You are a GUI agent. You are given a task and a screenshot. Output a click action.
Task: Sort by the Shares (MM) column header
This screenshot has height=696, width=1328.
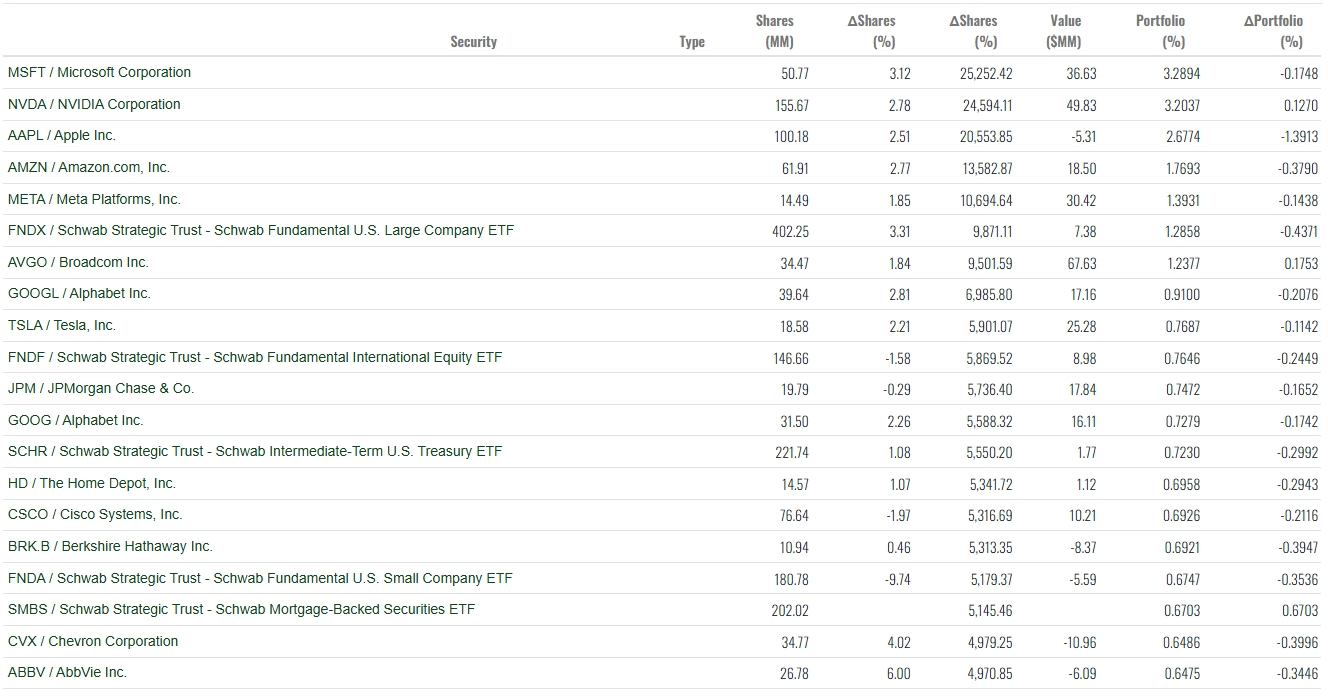776,31
